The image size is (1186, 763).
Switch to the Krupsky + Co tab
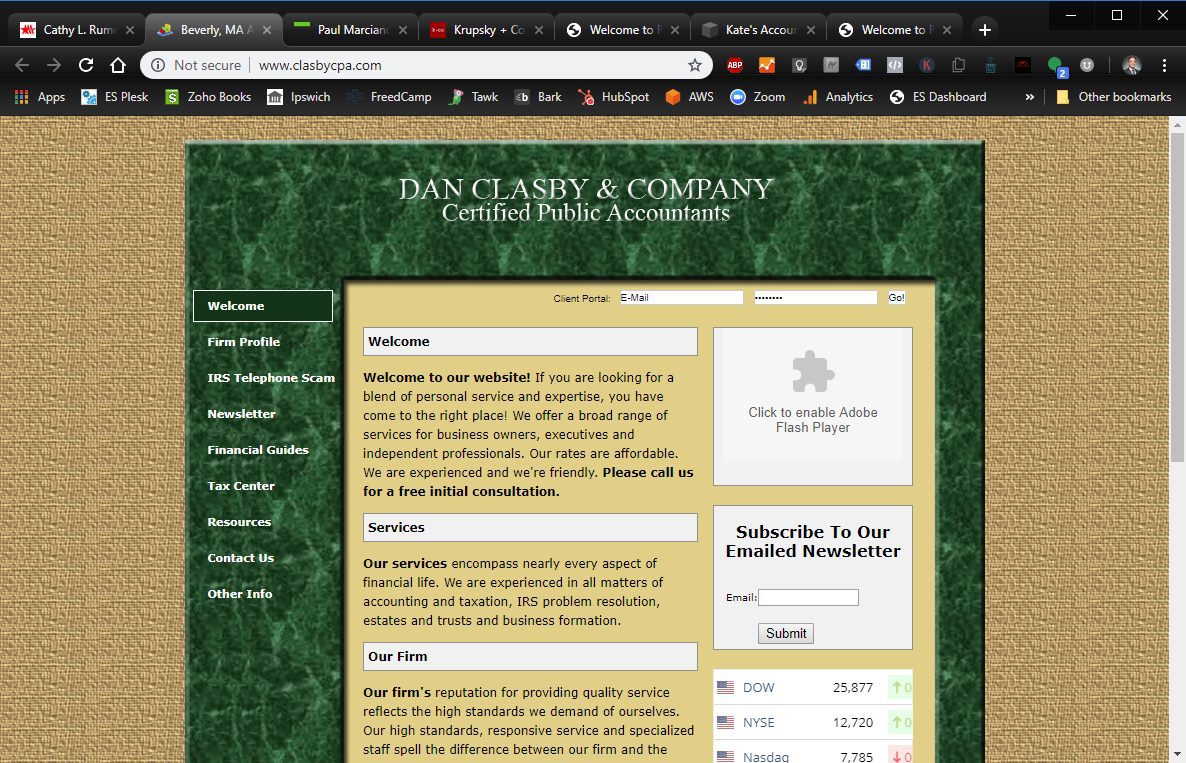click(x=486, y=29)
